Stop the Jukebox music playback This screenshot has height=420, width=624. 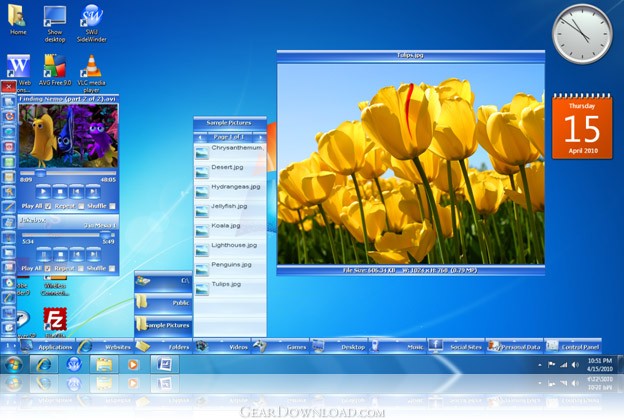[60, 254]
